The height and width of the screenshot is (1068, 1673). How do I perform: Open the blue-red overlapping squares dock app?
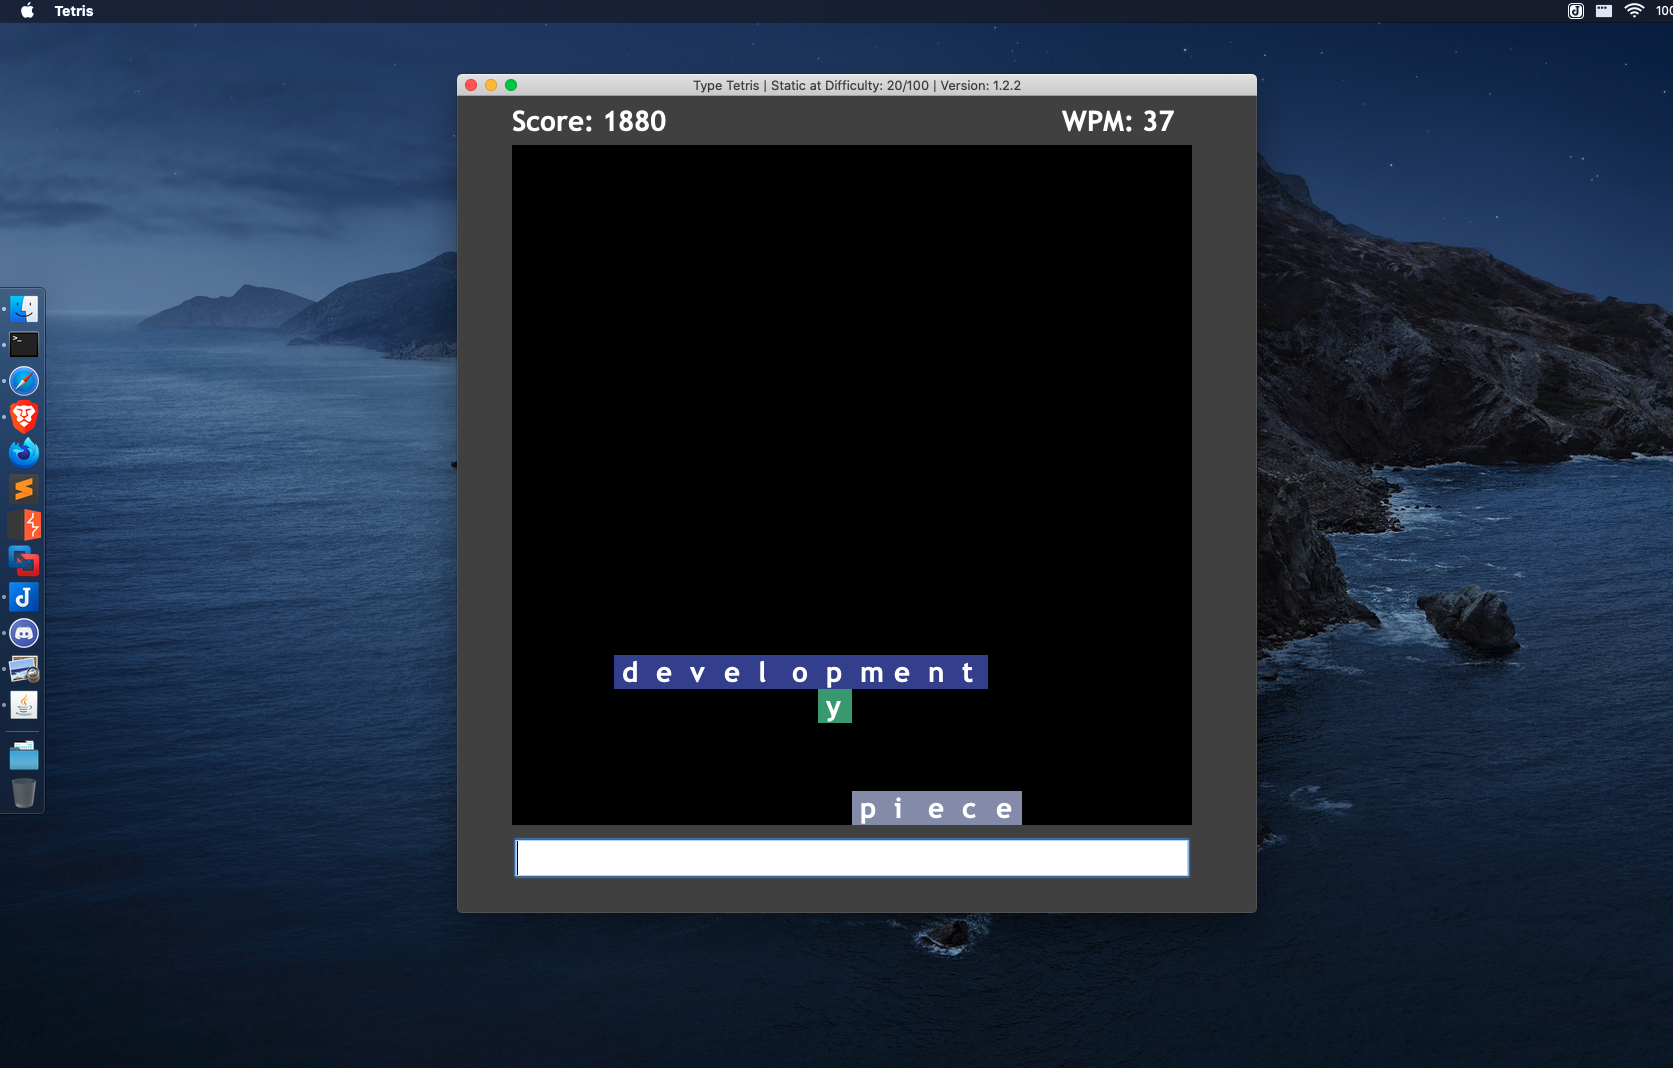tap(24, 561)
